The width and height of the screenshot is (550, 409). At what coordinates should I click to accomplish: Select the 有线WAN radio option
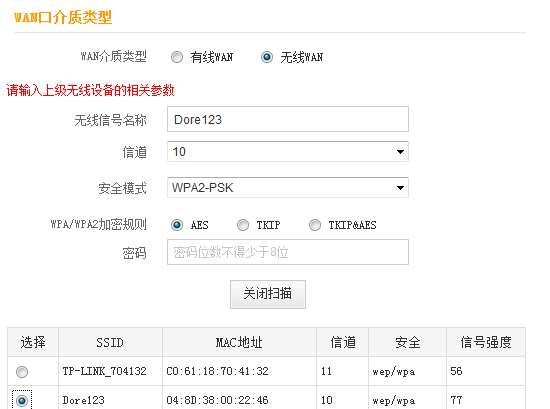click(x=177, y=57)
